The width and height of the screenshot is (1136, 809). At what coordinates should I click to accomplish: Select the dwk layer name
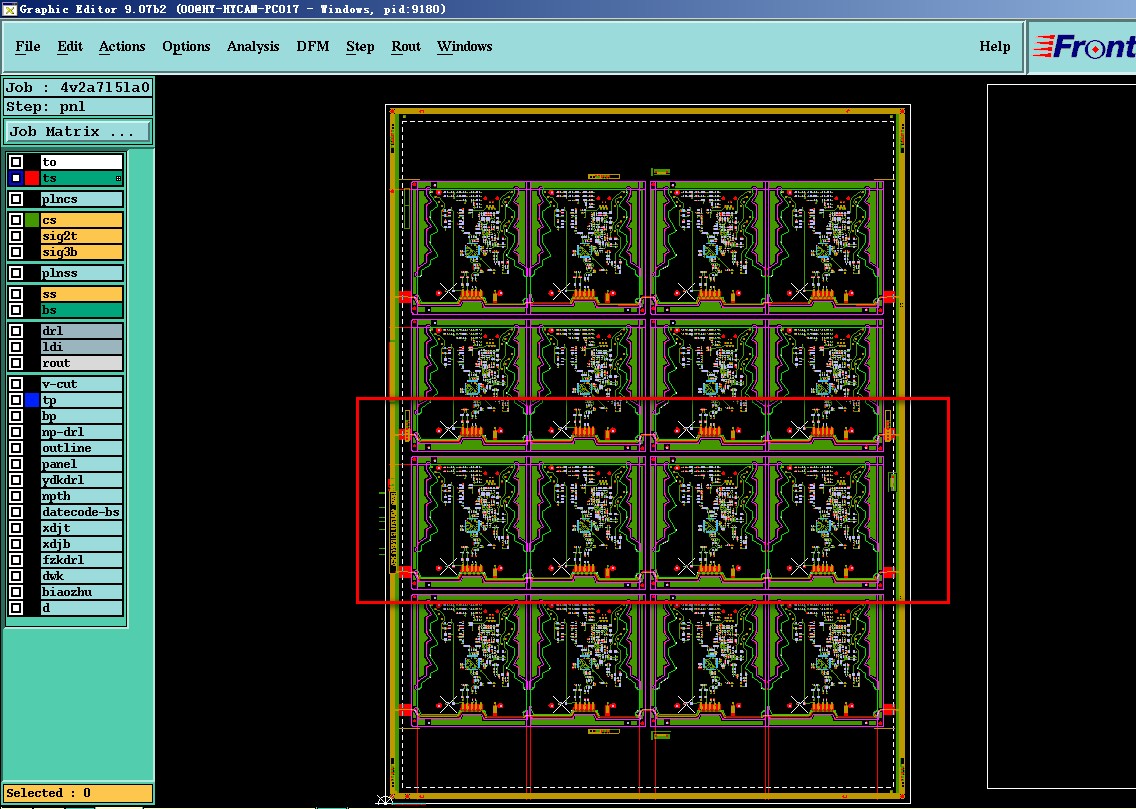tap(81, 576)
